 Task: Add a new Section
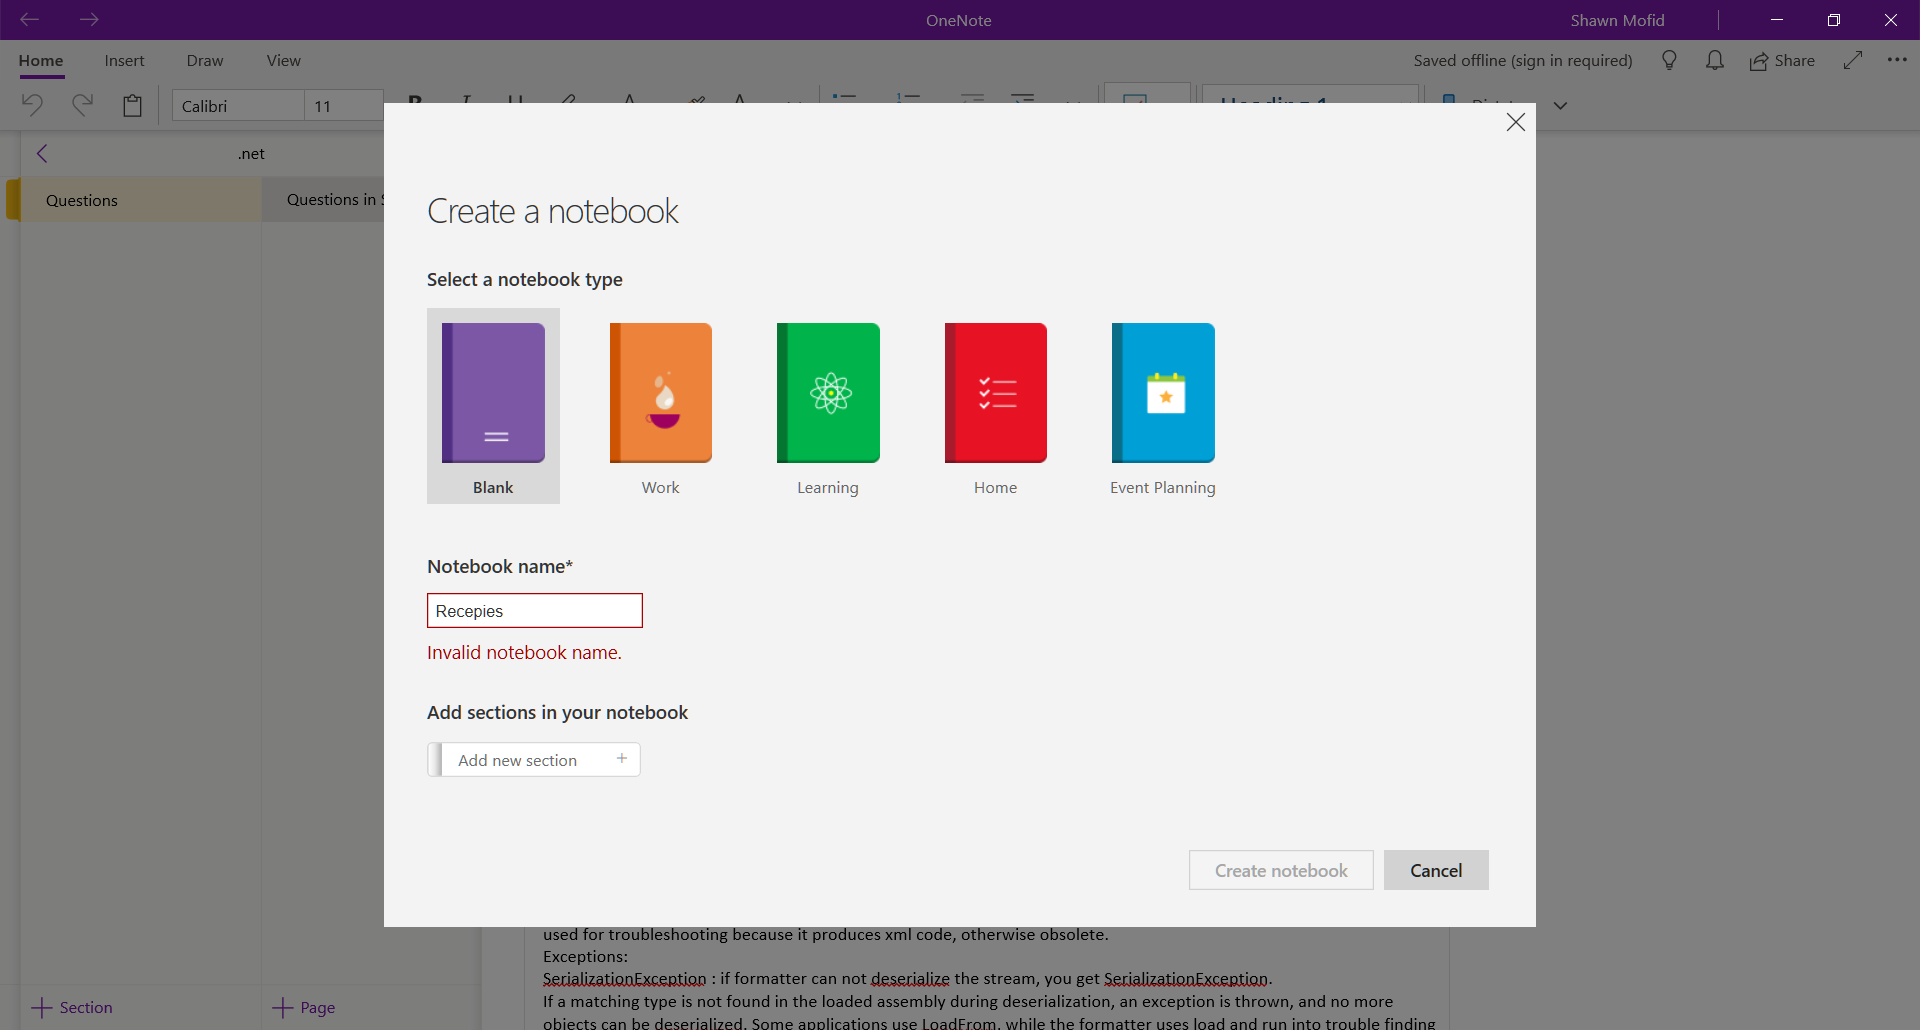(x=72, y=1007)
